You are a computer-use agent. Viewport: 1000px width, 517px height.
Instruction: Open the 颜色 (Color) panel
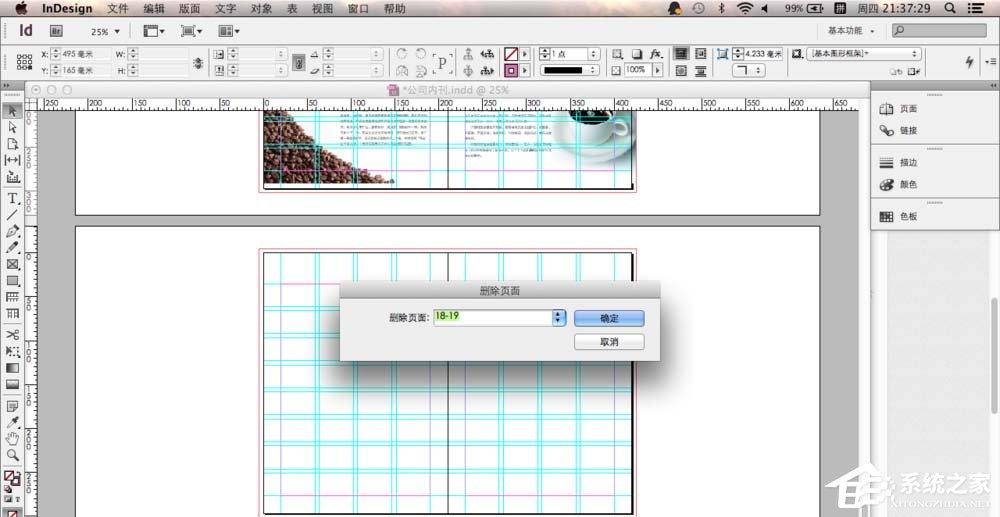899,185
